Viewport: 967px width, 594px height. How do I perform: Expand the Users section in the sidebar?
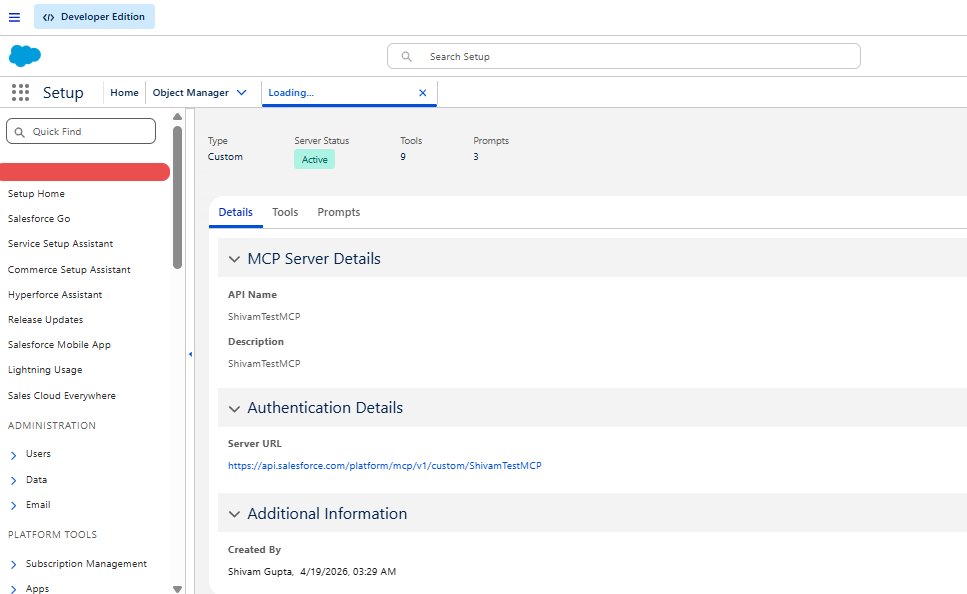pos(12,454)
